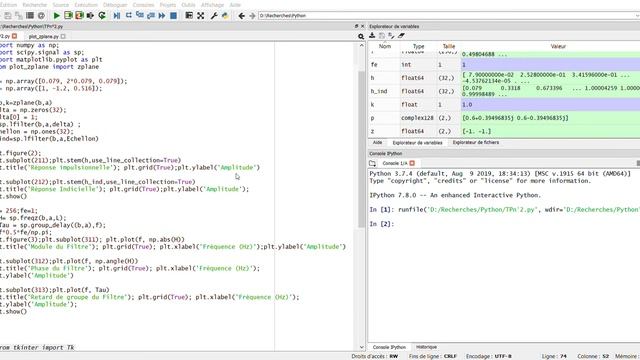This screenshot has width=640, height=360.
Task: Close the Console 1/A tab
Action: 412,163
